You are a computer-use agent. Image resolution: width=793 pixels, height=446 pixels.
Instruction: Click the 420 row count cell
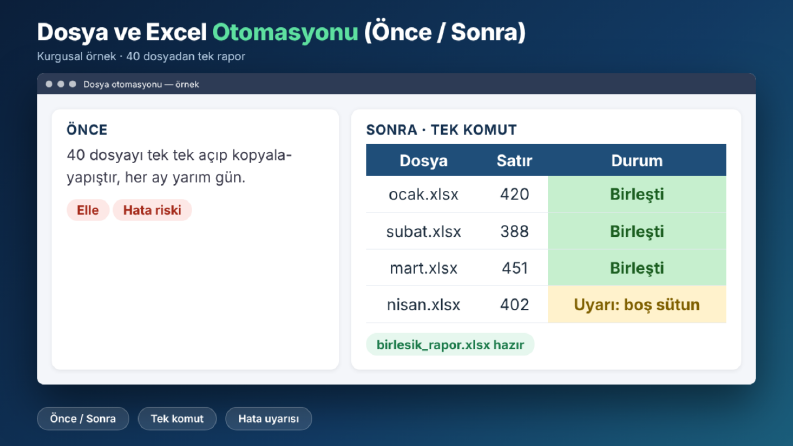(514, 194)
